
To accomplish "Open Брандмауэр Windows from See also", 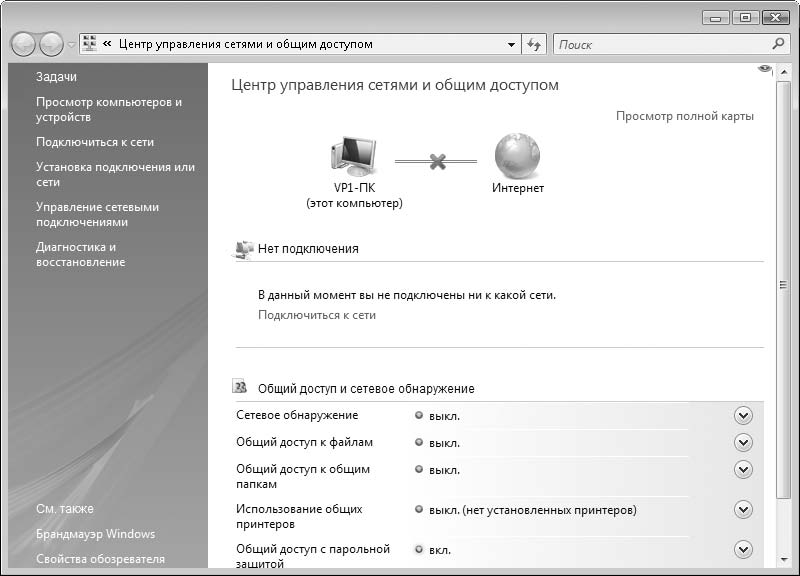I will pos(95,534).
